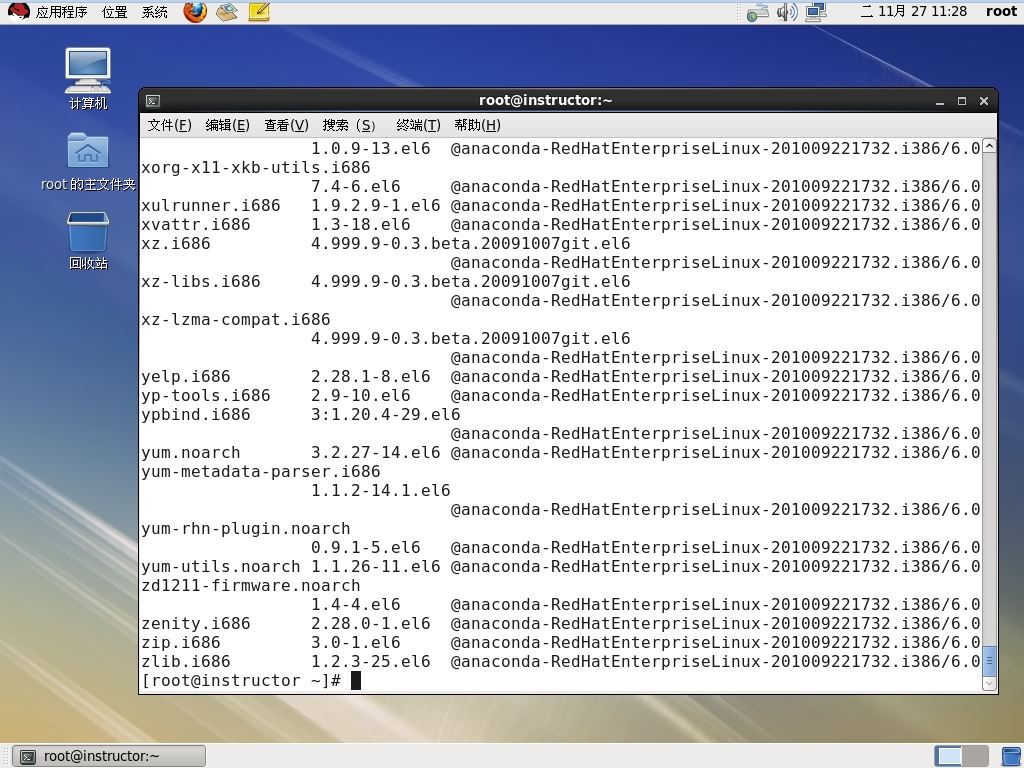Open the terminal 终端(T) menu
Image resolution: width=1024 pixels, height=768 pixels.
418,125
